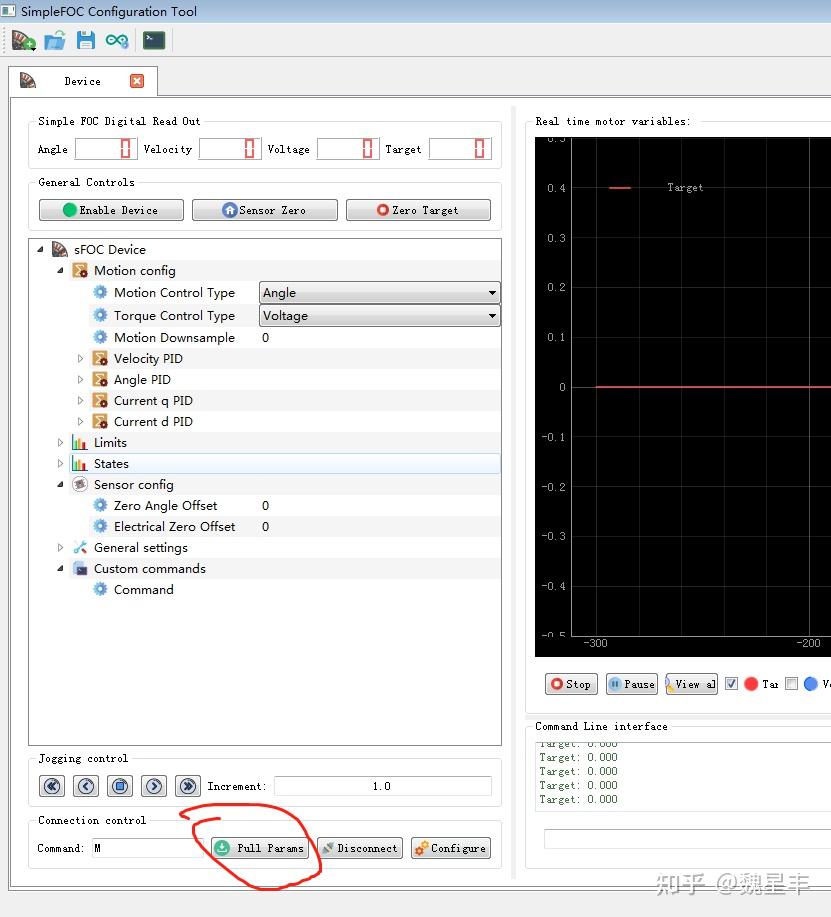Open the serial terminal console icon

[x=154, y=40]
